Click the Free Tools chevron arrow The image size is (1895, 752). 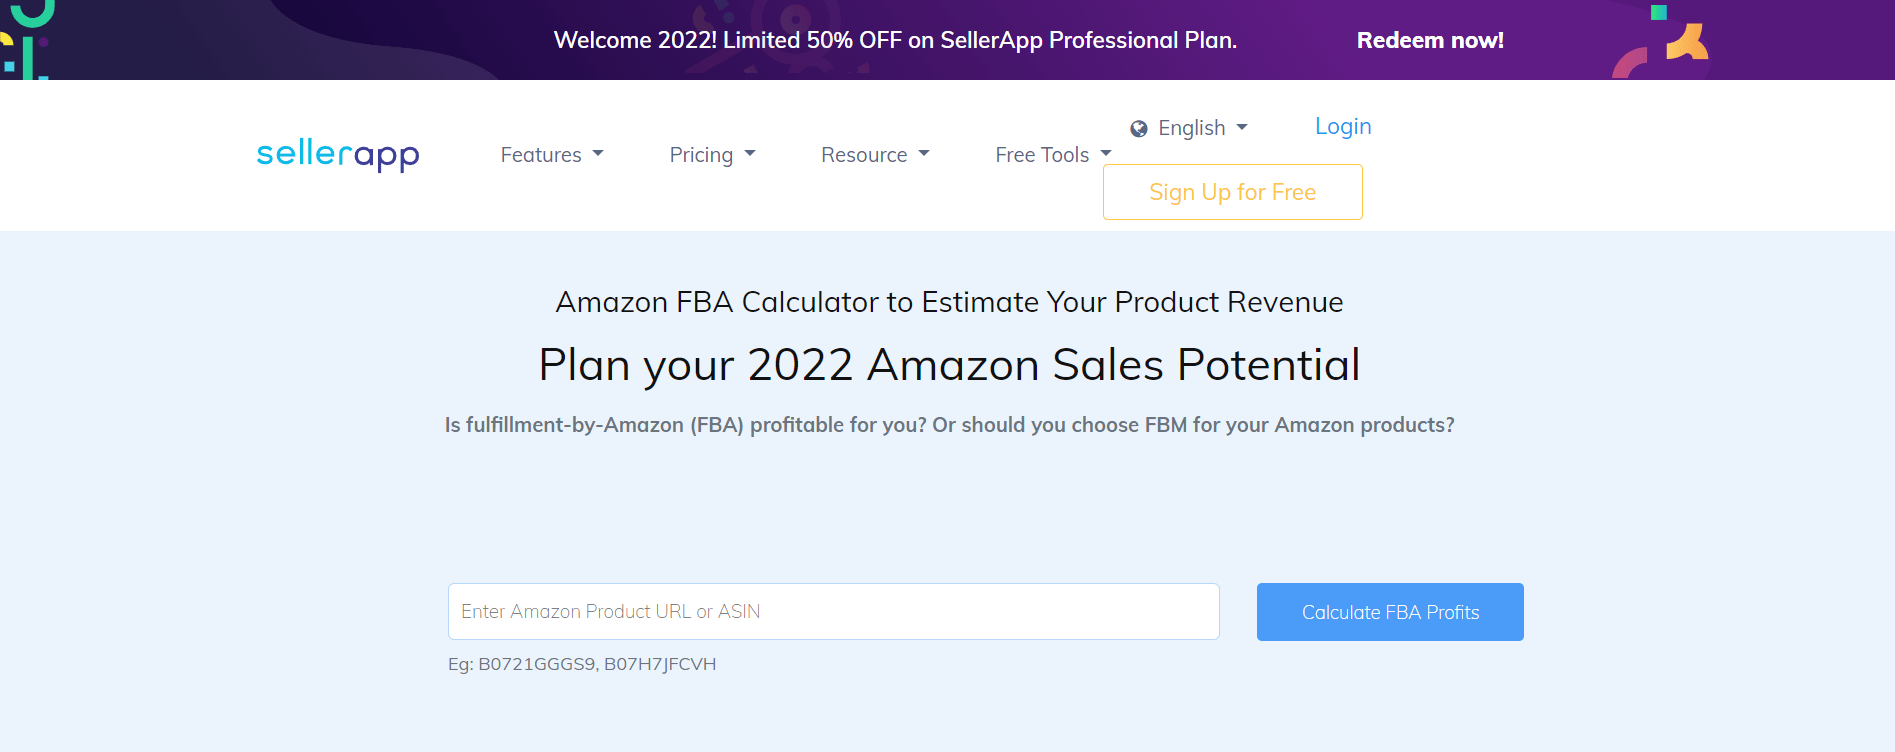[1105, 154]
